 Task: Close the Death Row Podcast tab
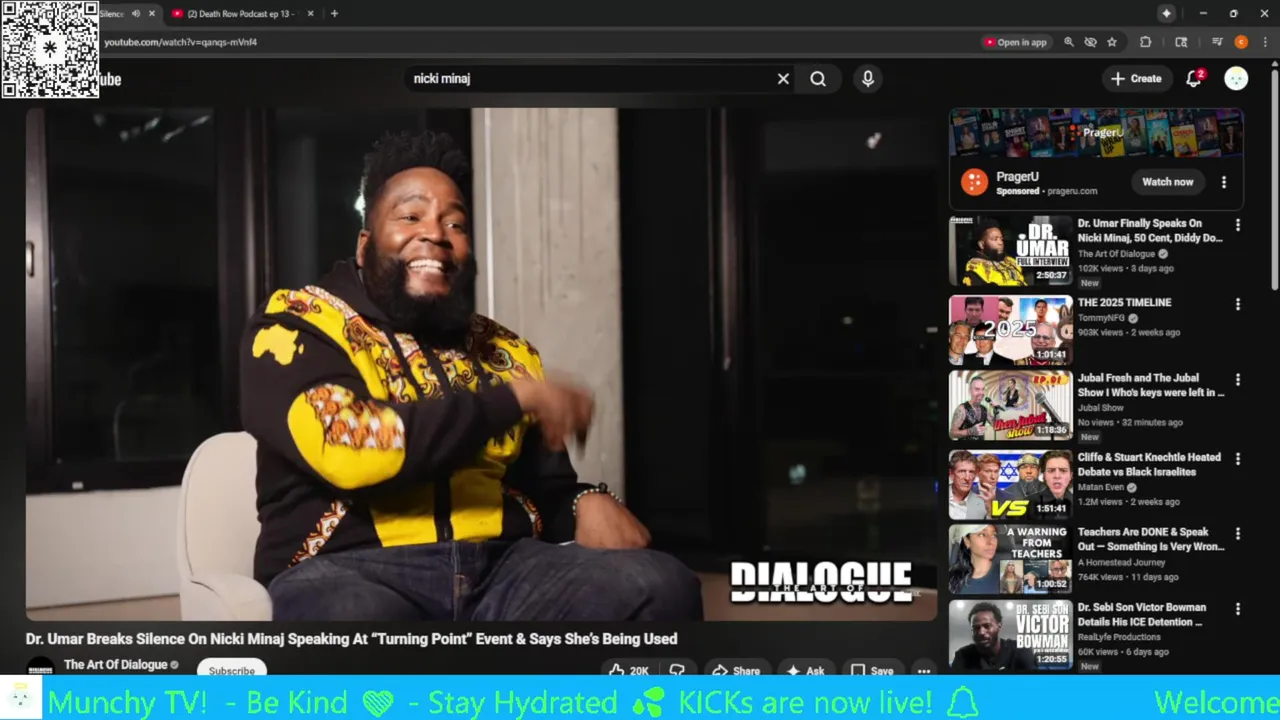point(310,14)
